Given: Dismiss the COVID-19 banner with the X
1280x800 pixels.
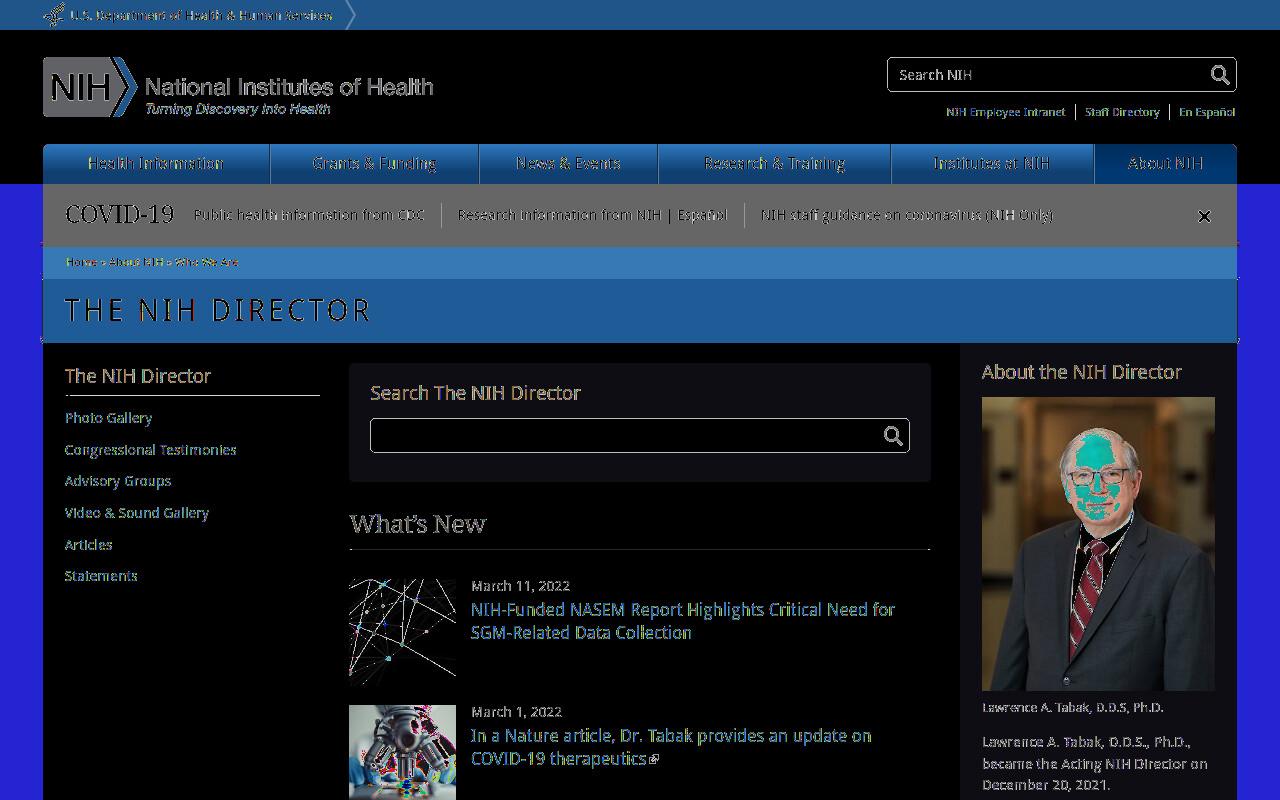Looking at the screenshot, I should pyautogui.click(x=1204, y=216).
